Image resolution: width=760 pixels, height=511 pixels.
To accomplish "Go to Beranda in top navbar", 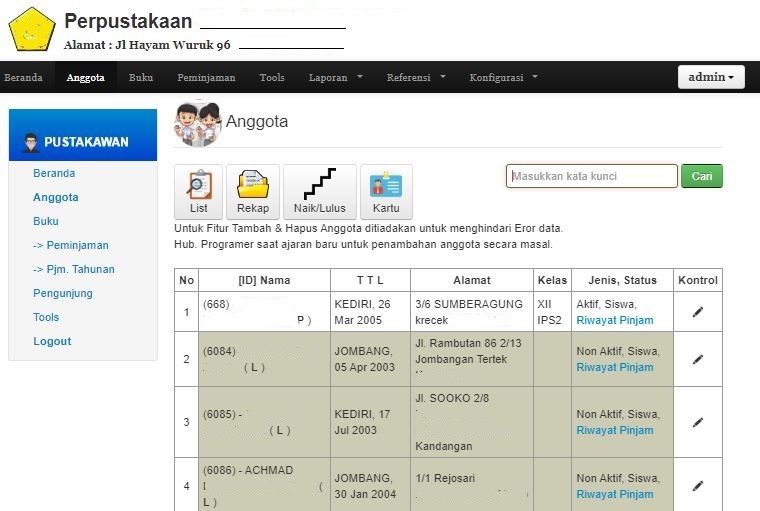I will (22, 77).
